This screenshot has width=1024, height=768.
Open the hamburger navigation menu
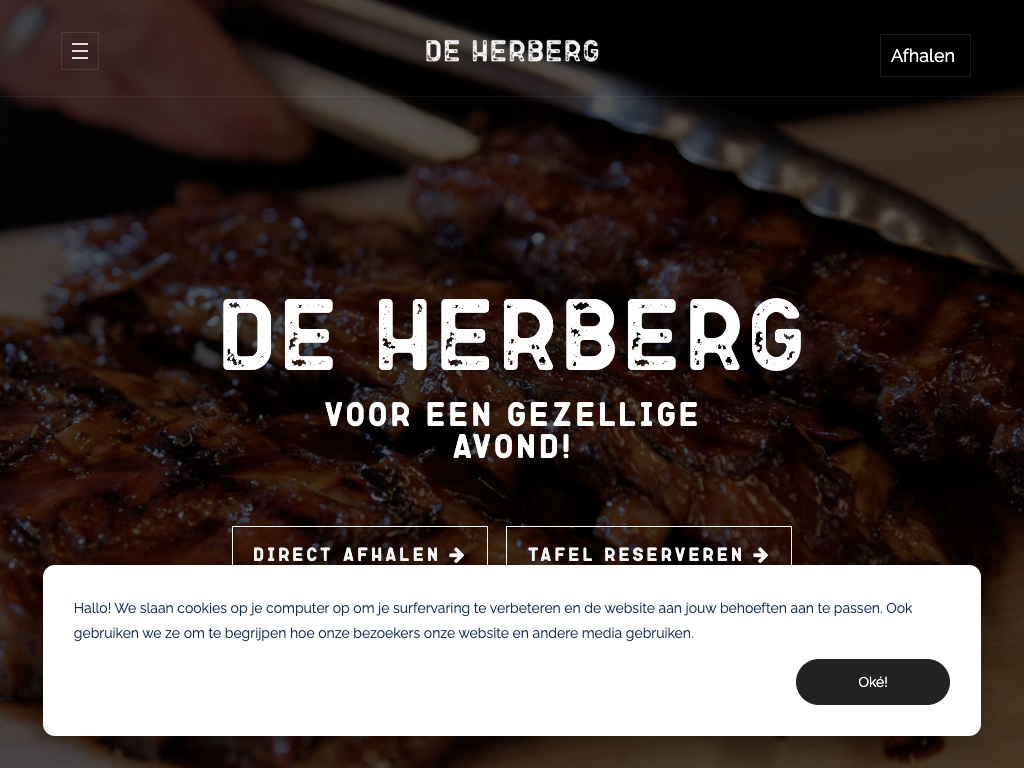pos(80,51)
